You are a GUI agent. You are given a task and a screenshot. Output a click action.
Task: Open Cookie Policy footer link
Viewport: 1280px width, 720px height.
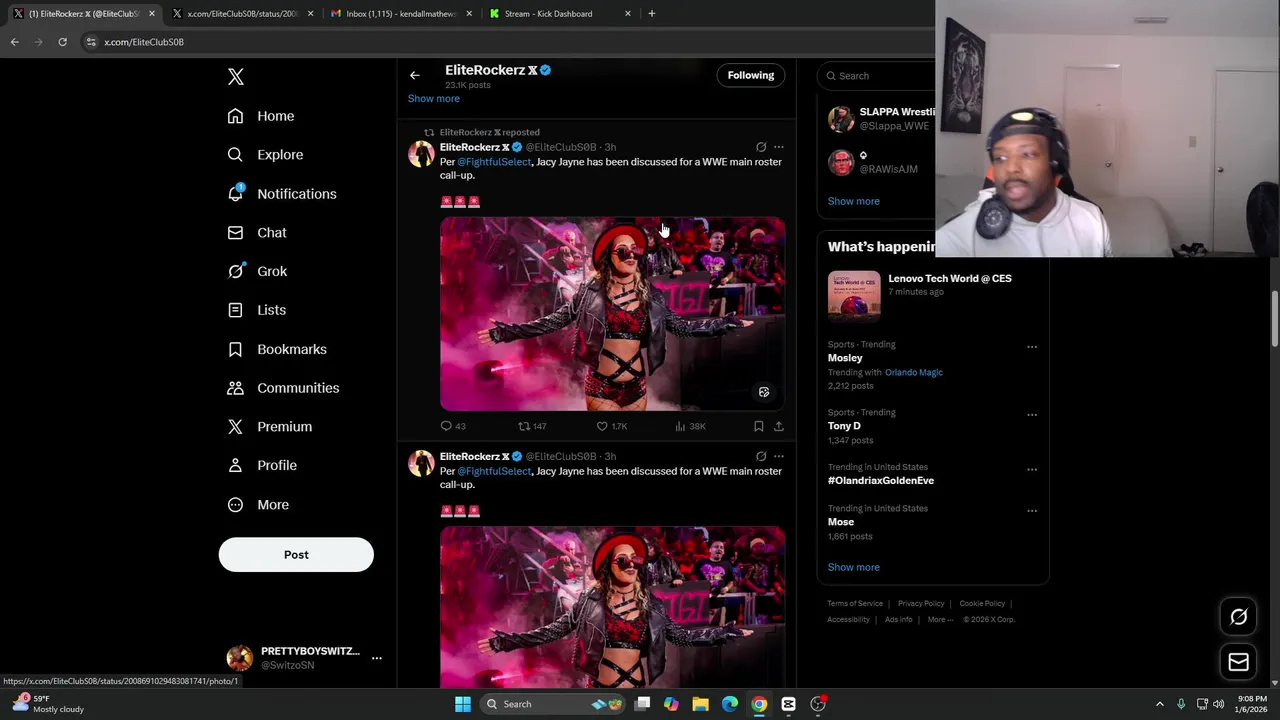982,604
